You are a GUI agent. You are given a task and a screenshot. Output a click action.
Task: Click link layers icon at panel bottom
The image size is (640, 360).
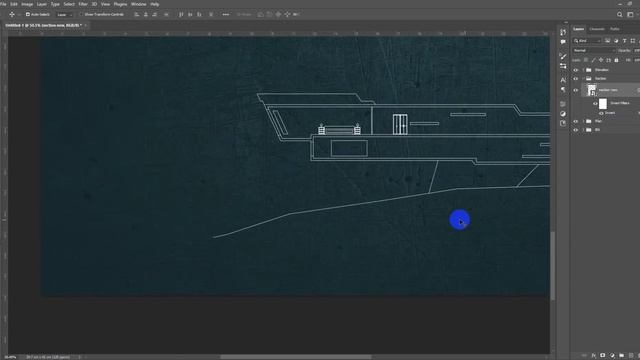pos(584,356)
